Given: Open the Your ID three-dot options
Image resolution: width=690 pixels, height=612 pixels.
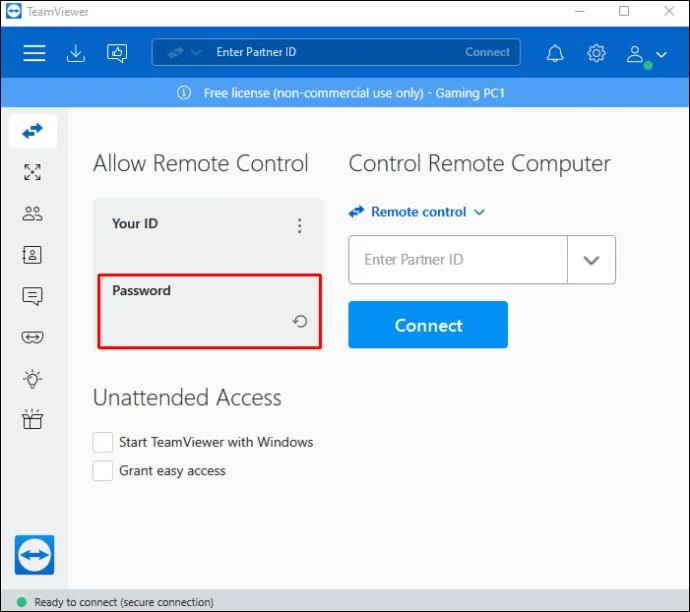Looking at the screenshot, I should (300, 226).
